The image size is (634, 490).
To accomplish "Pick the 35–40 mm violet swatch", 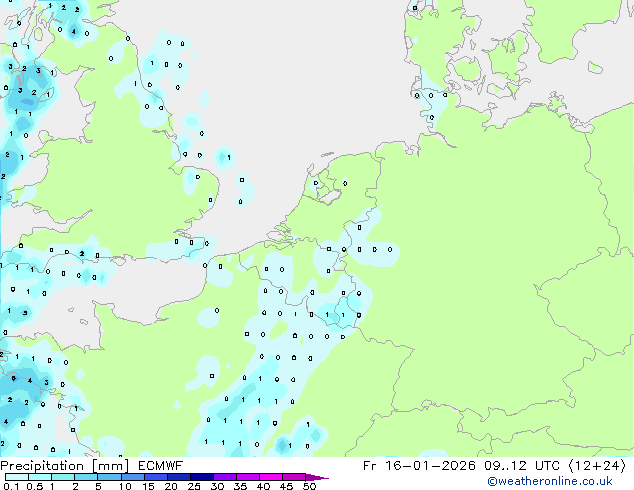I will point(247,477).
